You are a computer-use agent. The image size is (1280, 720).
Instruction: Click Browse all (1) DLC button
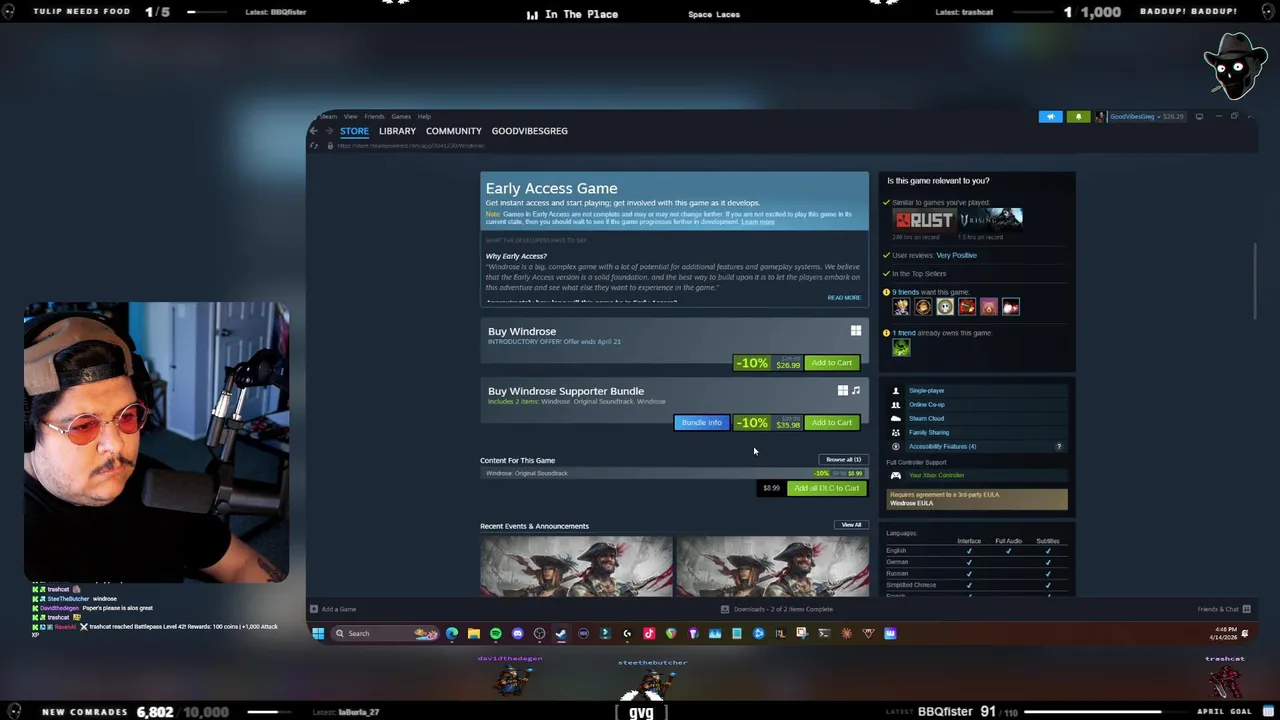click(843, 460)
